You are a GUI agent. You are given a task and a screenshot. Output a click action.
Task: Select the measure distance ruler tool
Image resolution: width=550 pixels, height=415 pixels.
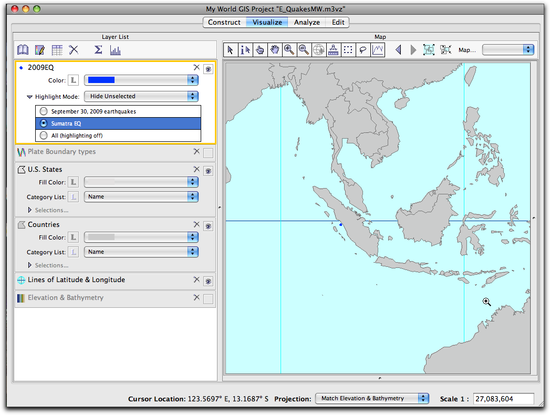tap(333, 50)
